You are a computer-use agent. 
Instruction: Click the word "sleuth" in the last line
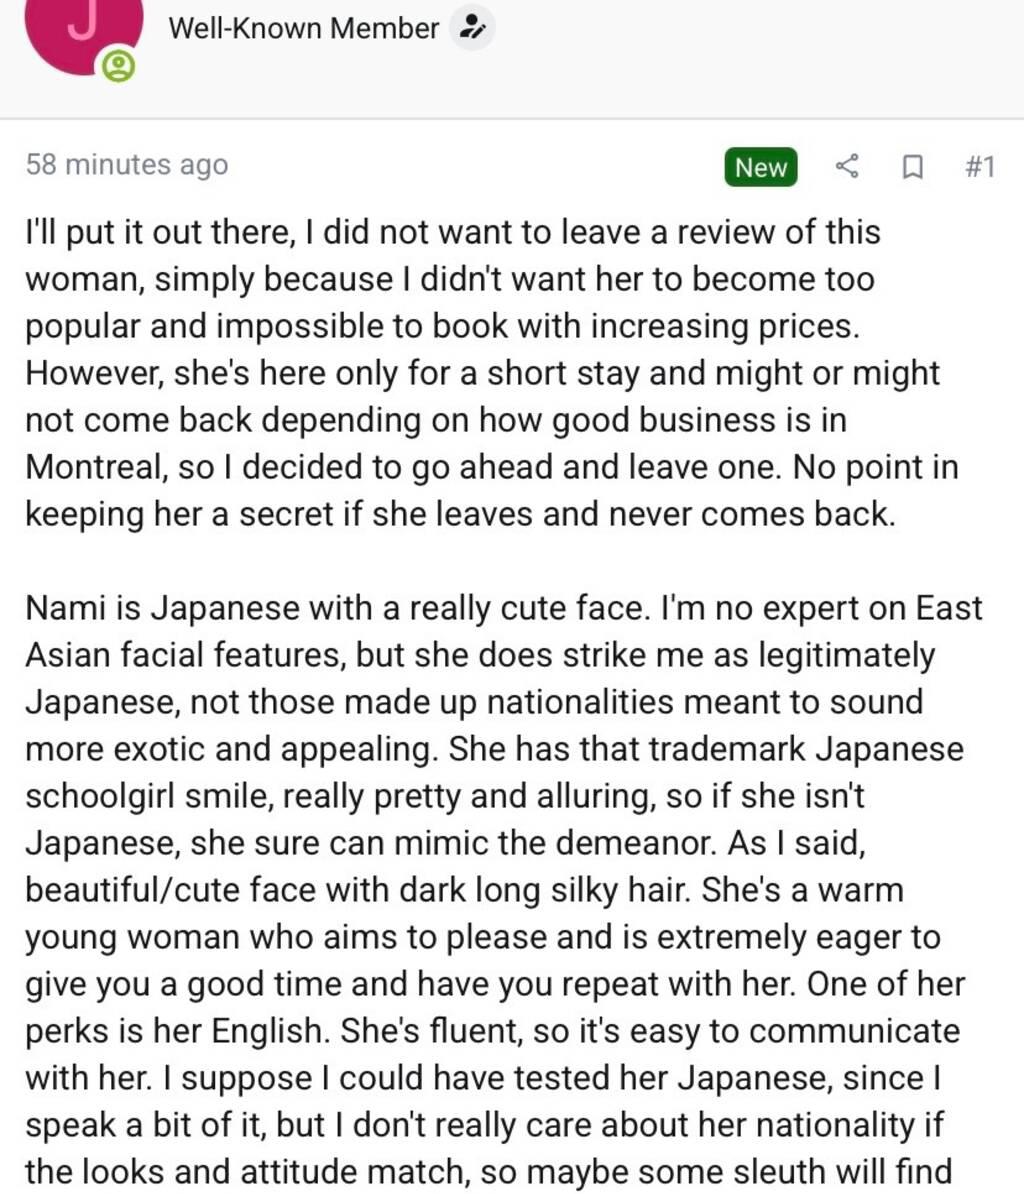click(x=766, y=1171)
